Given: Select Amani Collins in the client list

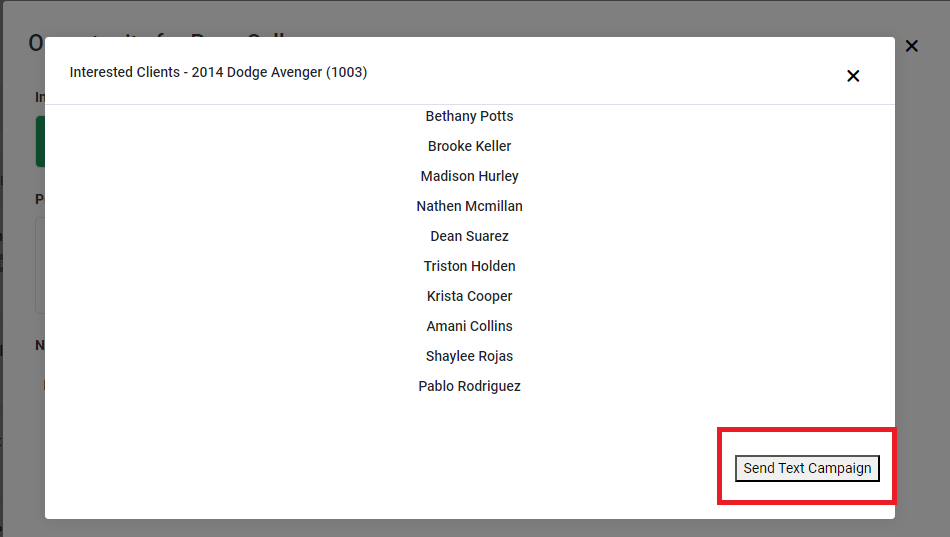Looking at the screenshot, I should coord(469,326).
